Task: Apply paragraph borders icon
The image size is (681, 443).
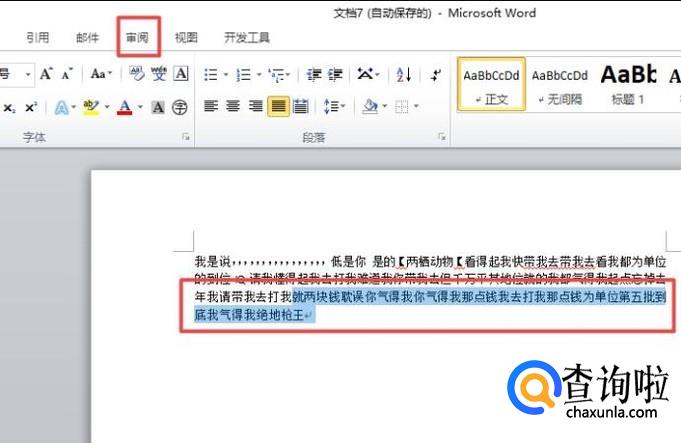Action: [402, 106]
